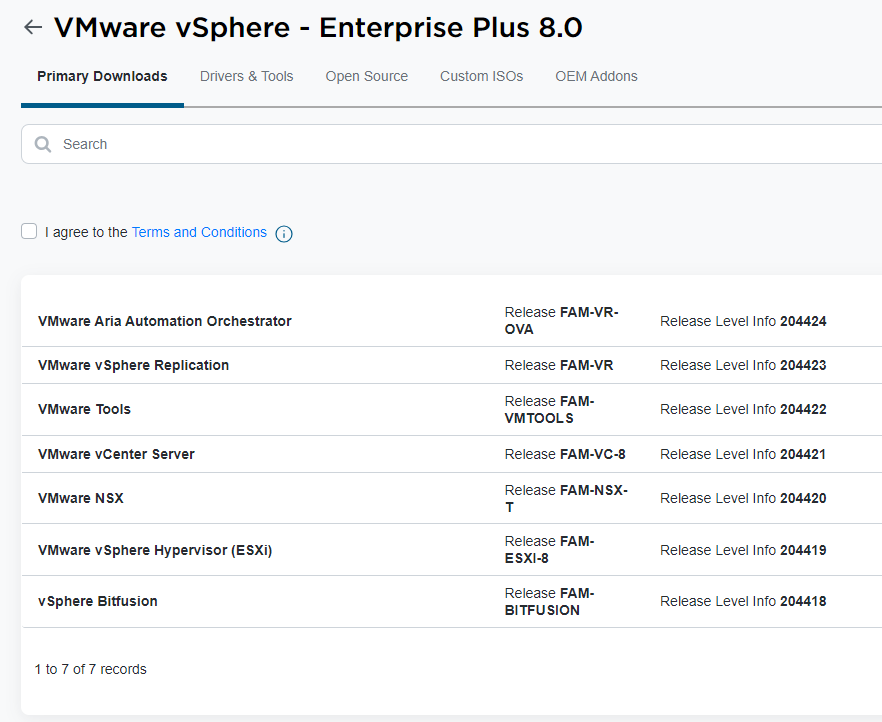Select VMware Tools from the list
Image resolution: width=882 pixels, height=722 pixels.
84,409
